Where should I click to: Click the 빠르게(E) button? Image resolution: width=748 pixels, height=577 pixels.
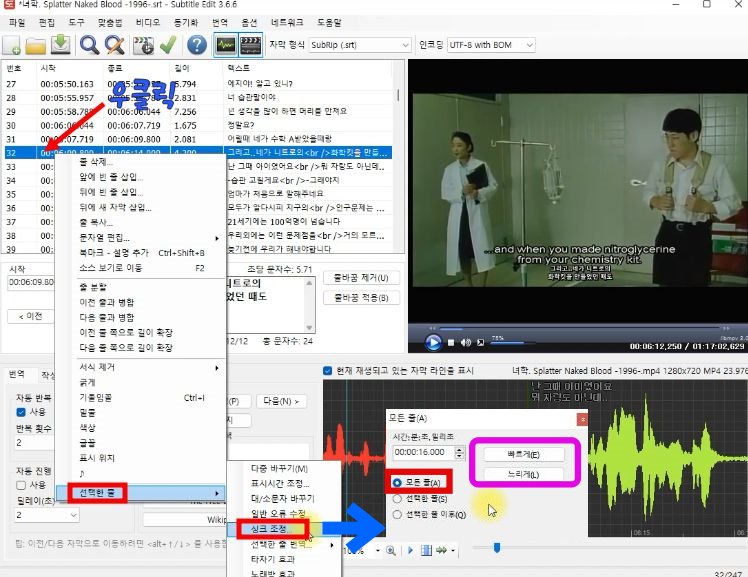tap(524, 454)
